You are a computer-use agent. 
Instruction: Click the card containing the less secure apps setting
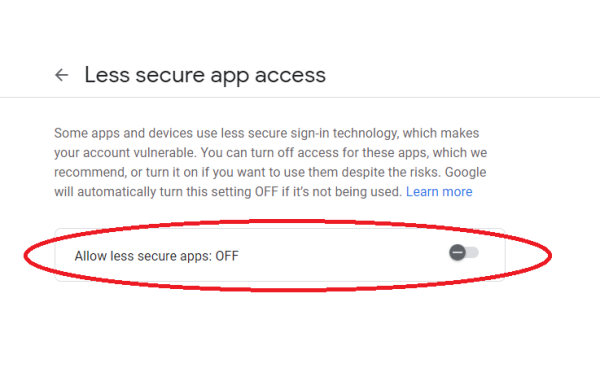point(280,255)
